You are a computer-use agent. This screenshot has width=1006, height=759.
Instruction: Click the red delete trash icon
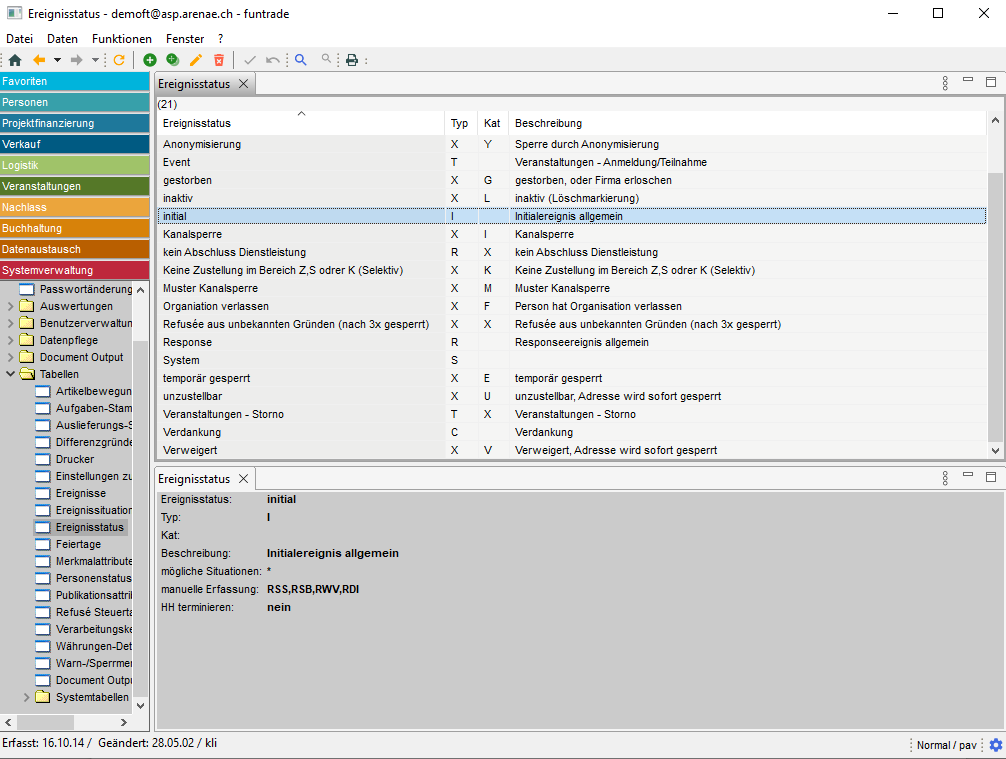[x=219, y=60]
